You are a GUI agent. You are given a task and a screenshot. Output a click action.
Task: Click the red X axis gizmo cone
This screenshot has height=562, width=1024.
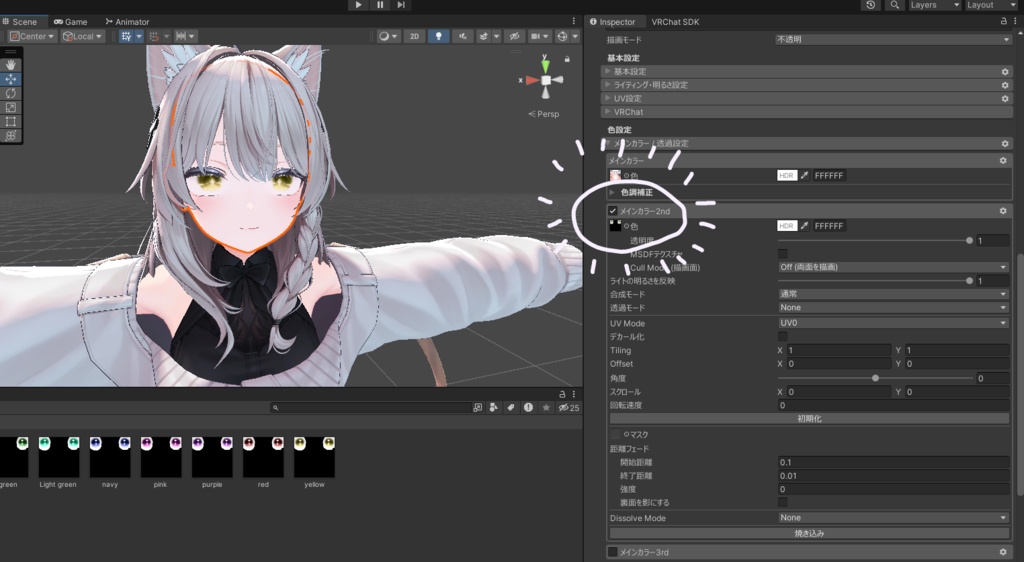(x=532, y=80)
